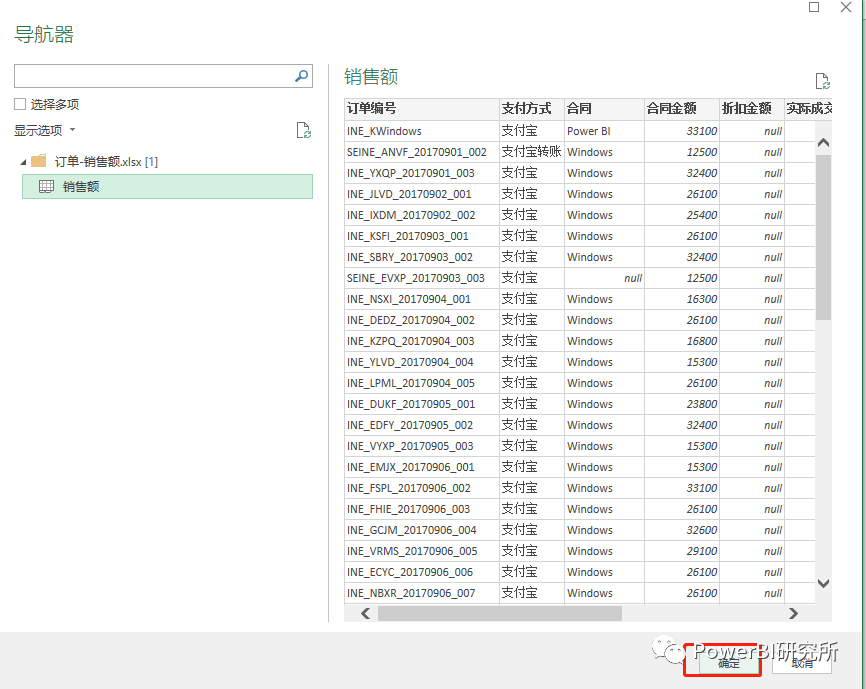Click the 29100 contract amount cell
This screenshot has height=689, width=866.
point(682,550)
